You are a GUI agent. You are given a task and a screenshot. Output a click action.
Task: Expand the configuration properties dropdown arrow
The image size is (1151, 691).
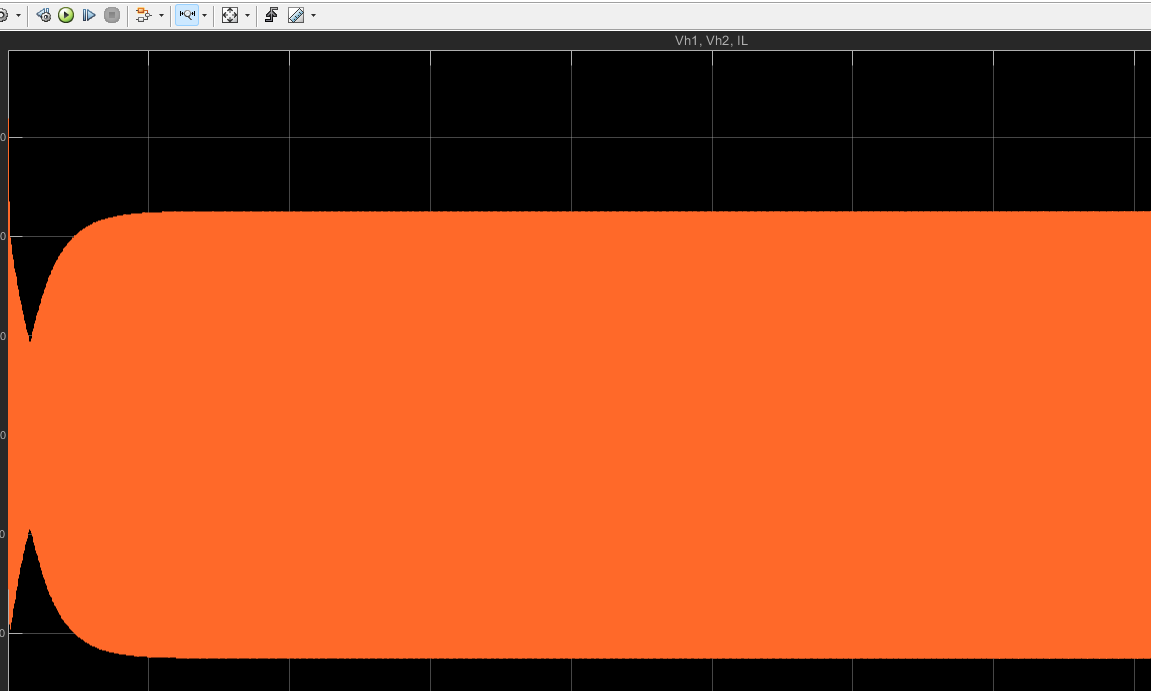click(x=18, y=15)
